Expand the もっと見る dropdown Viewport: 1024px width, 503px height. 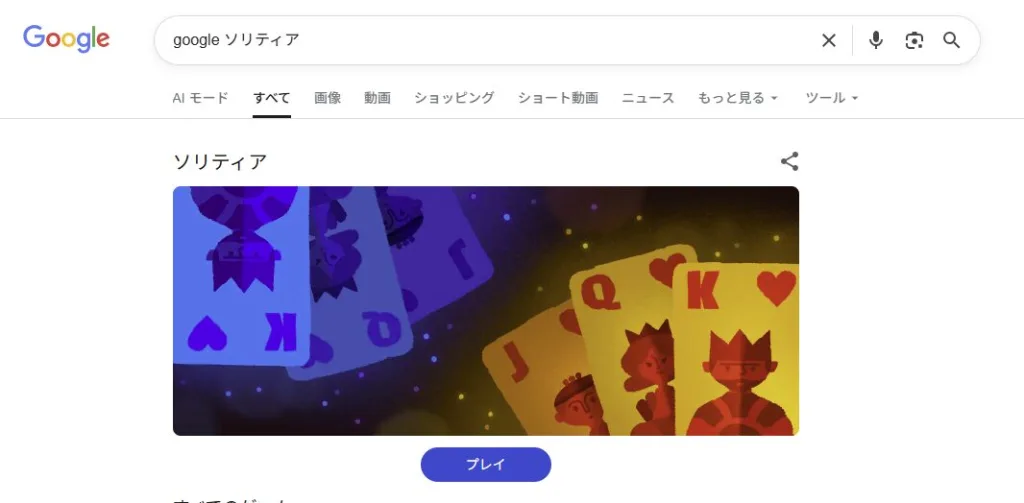click(737, 98)
